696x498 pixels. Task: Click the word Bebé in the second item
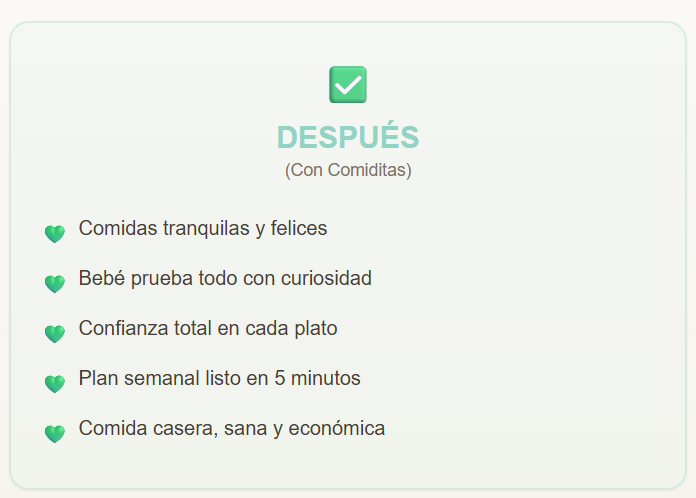[x=99, y=279]
